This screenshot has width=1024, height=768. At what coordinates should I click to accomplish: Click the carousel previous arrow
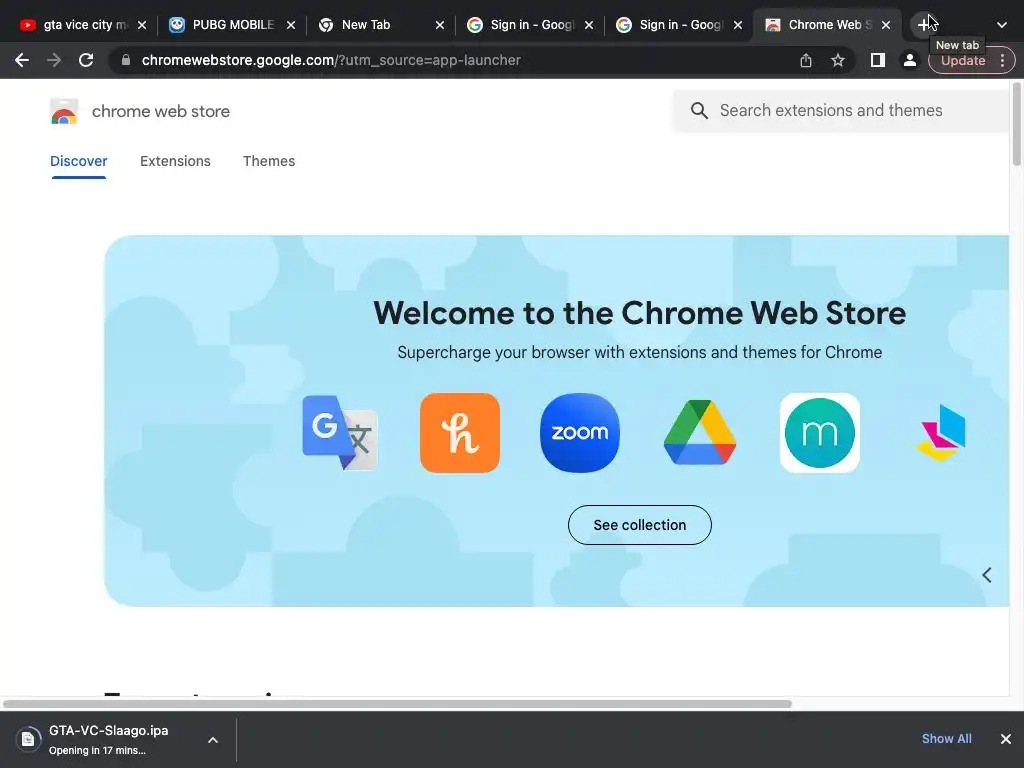coord(987,575)
